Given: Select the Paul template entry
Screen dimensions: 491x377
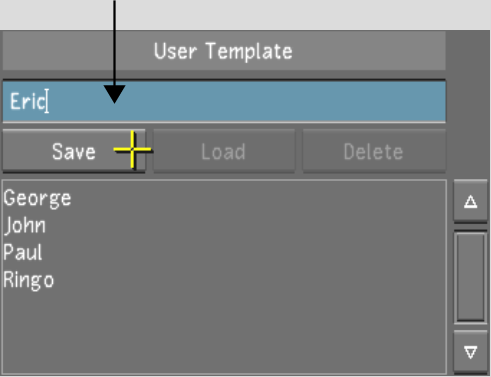Looking at the screenshot, I should click(x=23, y=252).
